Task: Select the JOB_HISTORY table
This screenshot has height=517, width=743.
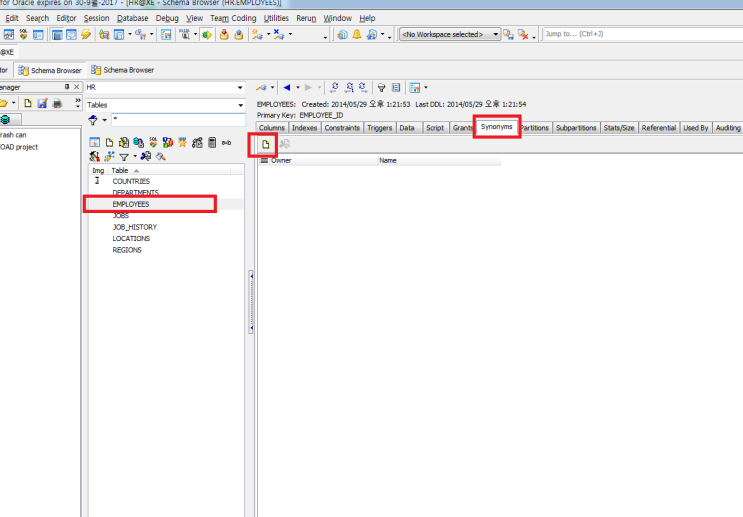Action: coord(134,227)
